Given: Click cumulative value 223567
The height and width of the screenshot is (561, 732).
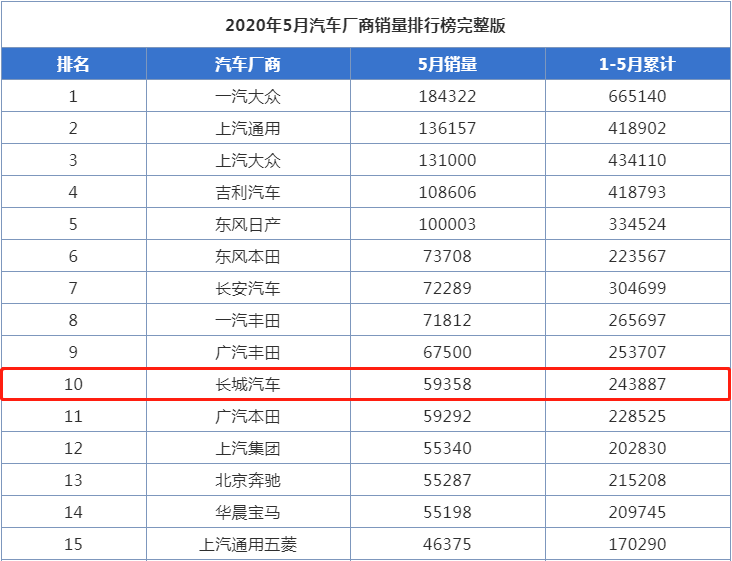Looking at the screenshot, I should [x=637, y=256].
